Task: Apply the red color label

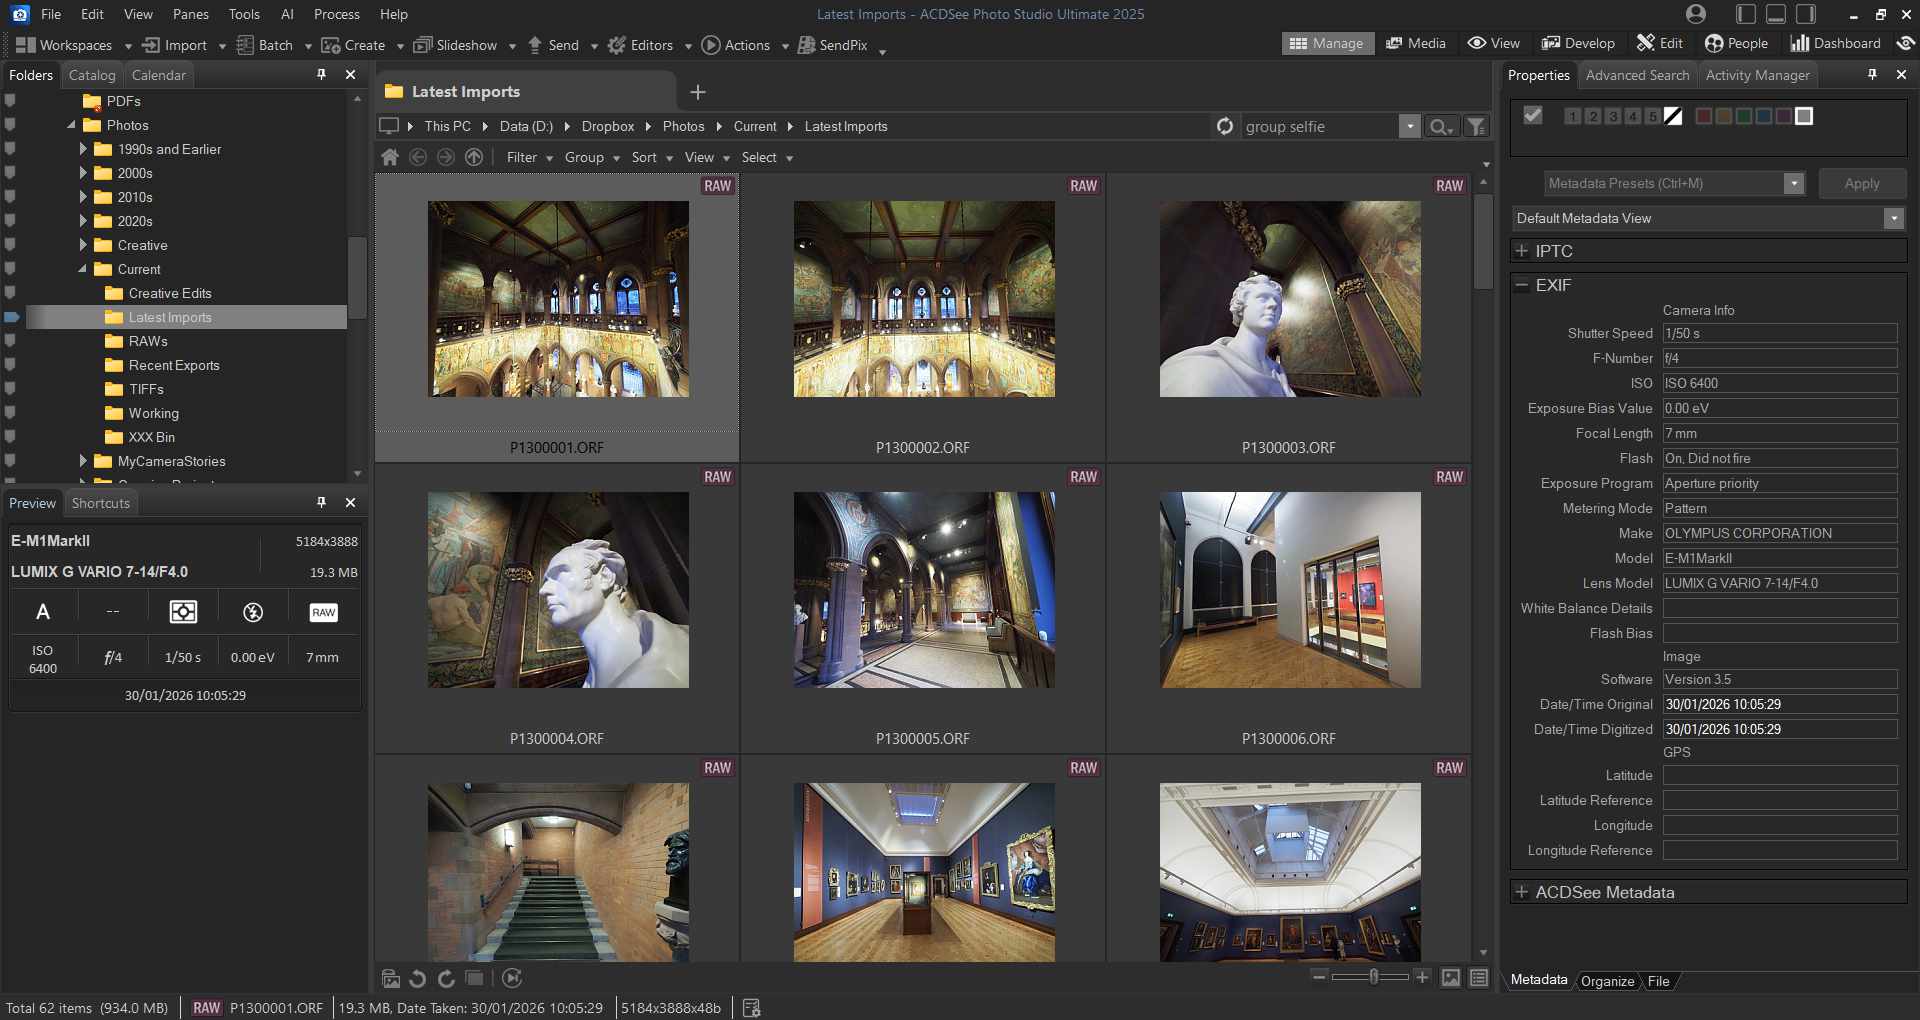Action: [x=1704, y=116]
